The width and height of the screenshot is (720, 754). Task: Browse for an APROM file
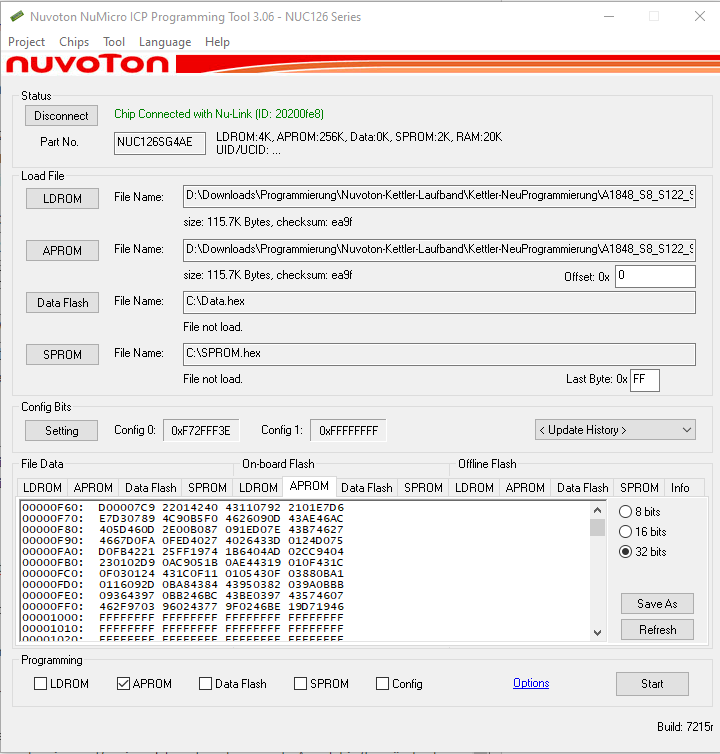(63, 251)
